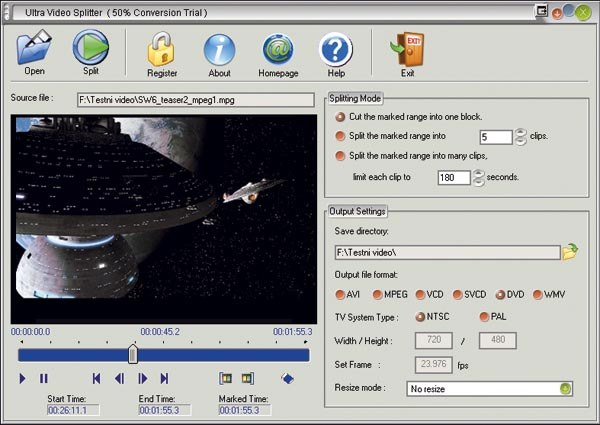Image resolution: width=600 pixels, height=425 pixels.
Task: Select Cut the marked range into one block
Action: (340, 117)
